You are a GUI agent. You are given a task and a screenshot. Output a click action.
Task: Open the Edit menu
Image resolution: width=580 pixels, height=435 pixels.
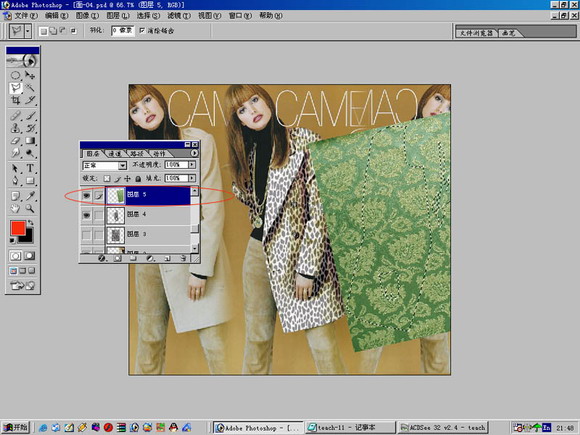pyautogui.click(x=56, y=16)
